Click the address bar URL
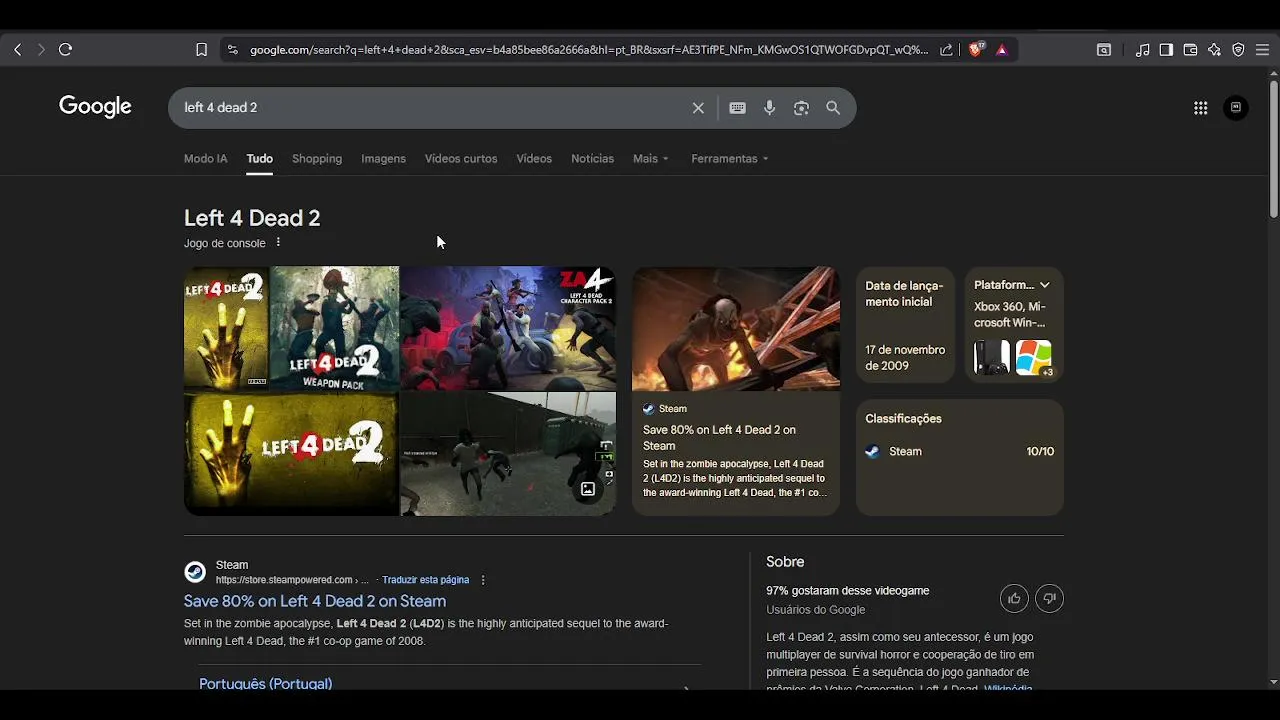The image size is (1280, 720). [x=588, y=49]
